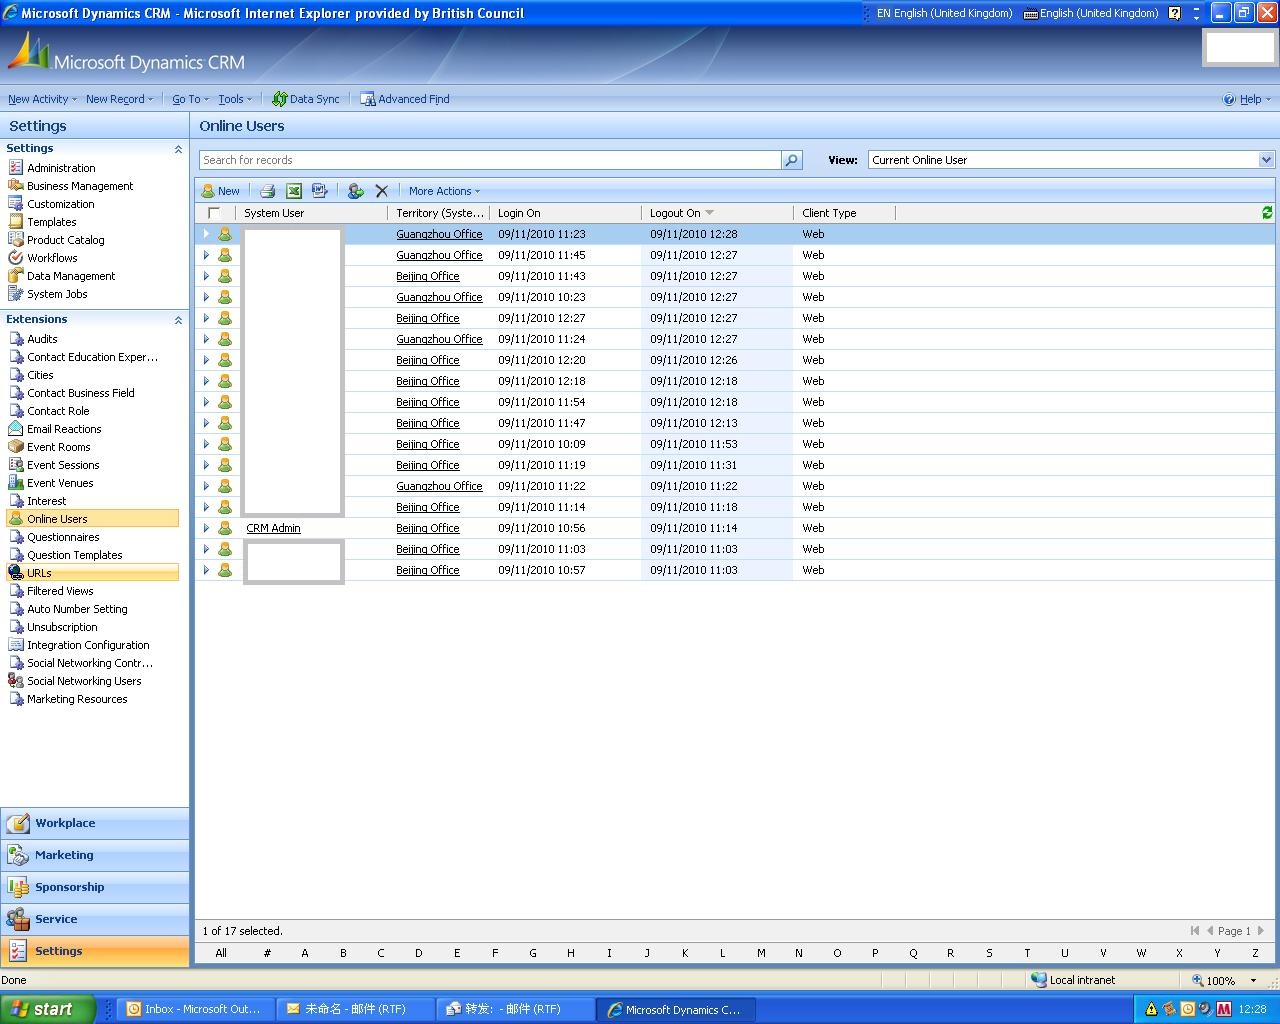
Task: Open Marketing Resources
Action: coord(77,699)
